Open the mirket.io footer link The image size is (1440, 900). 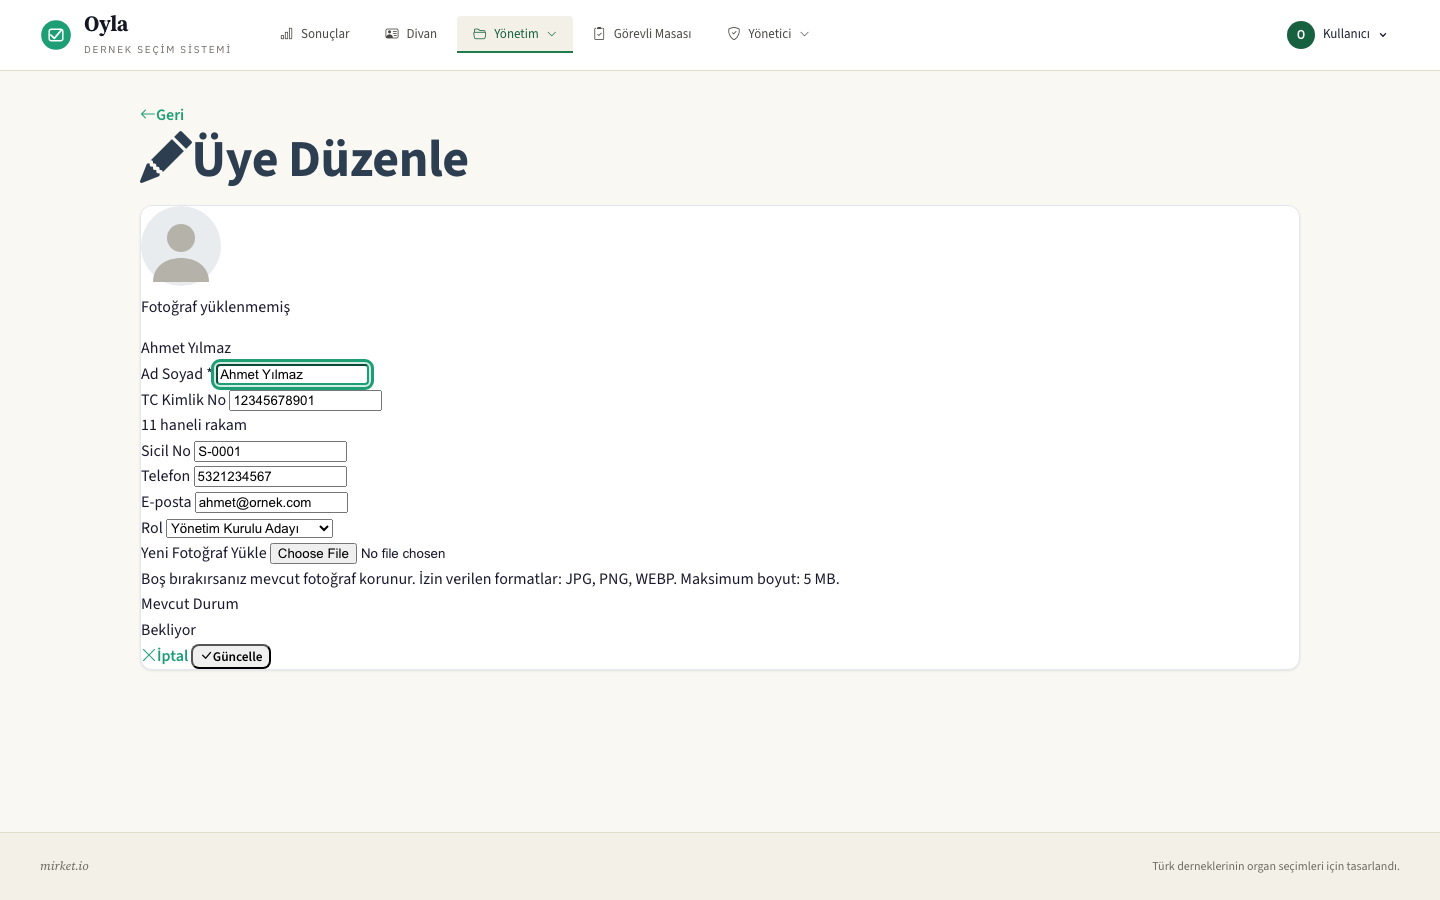[x=64, y=866]
